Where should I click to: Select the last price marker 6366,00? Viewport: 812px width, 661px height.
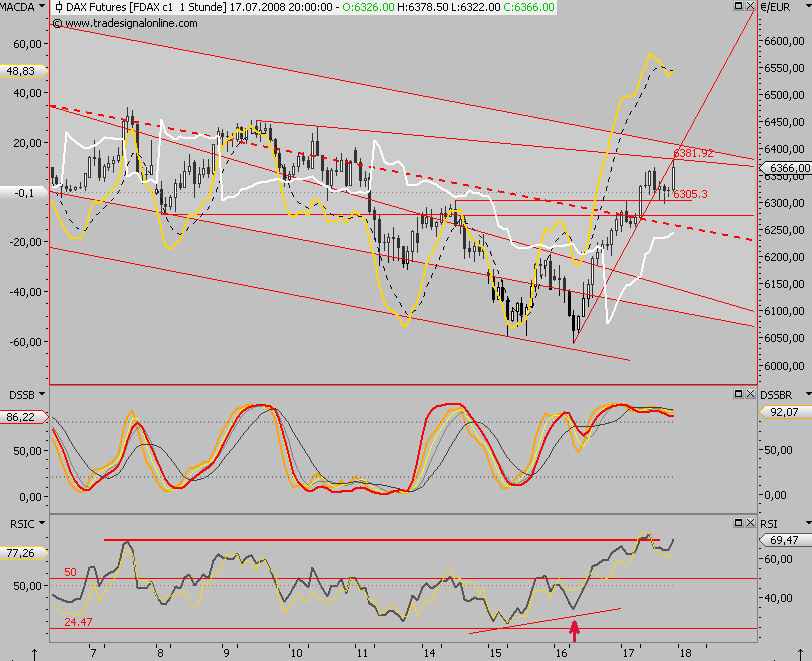[x=785, y=168]
